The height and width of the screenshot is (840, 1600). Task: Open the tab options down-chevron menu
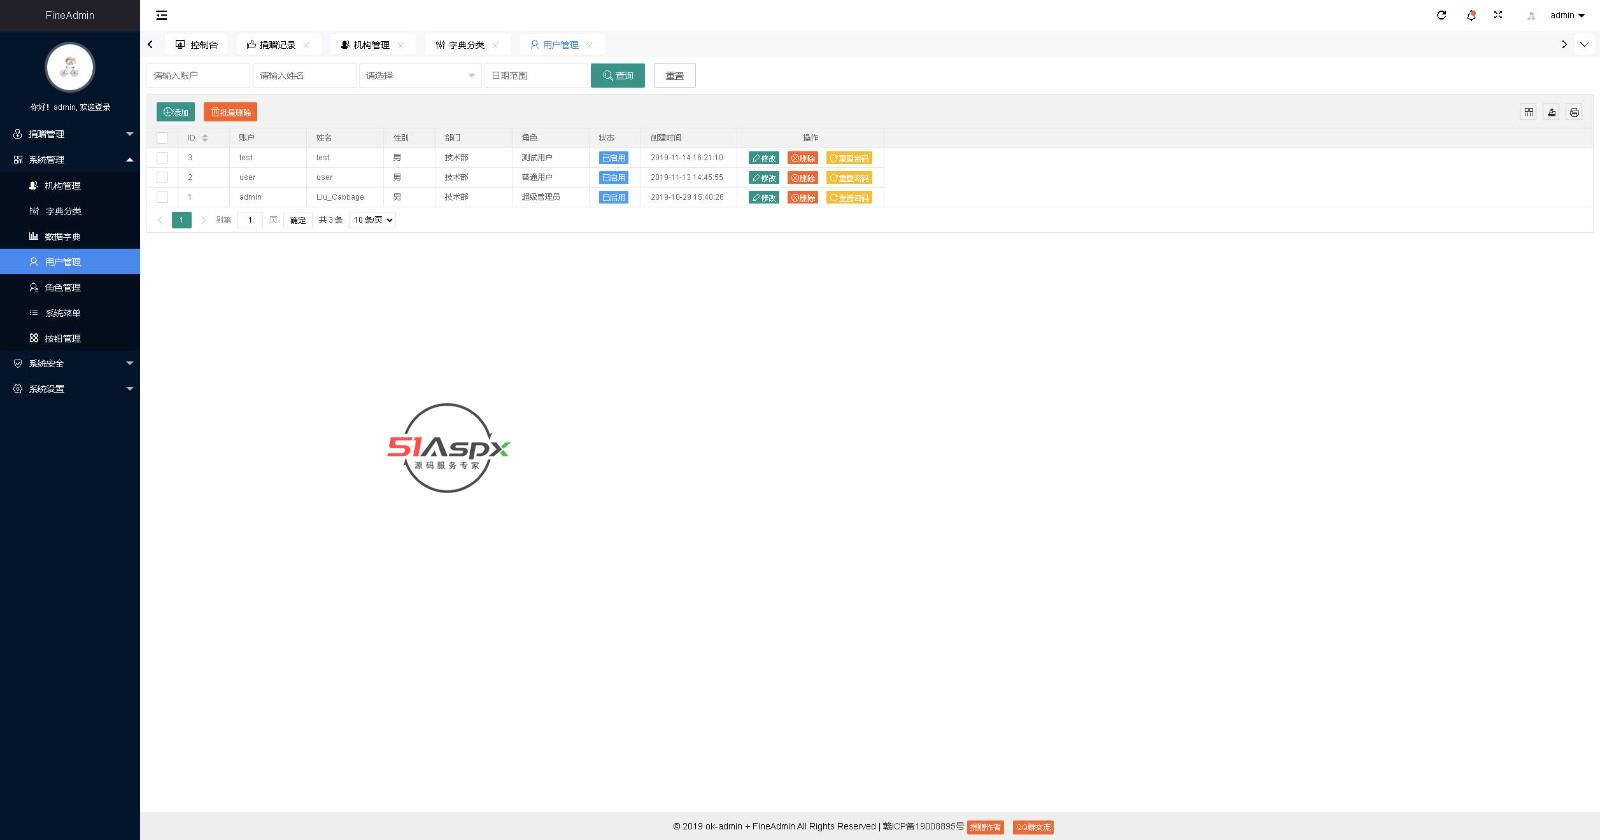click(x=1584, y=45)
